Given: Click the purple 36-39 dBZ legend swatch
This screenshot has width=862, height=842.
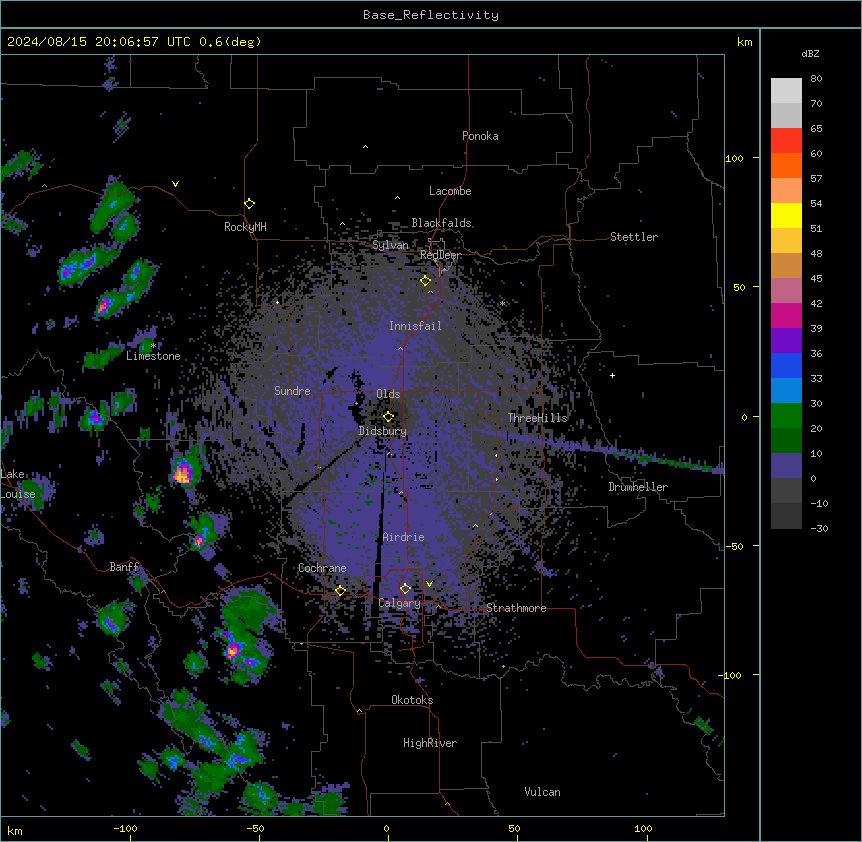Looking at the screenshot, I should pyautogui.click(x=786, y=341).
